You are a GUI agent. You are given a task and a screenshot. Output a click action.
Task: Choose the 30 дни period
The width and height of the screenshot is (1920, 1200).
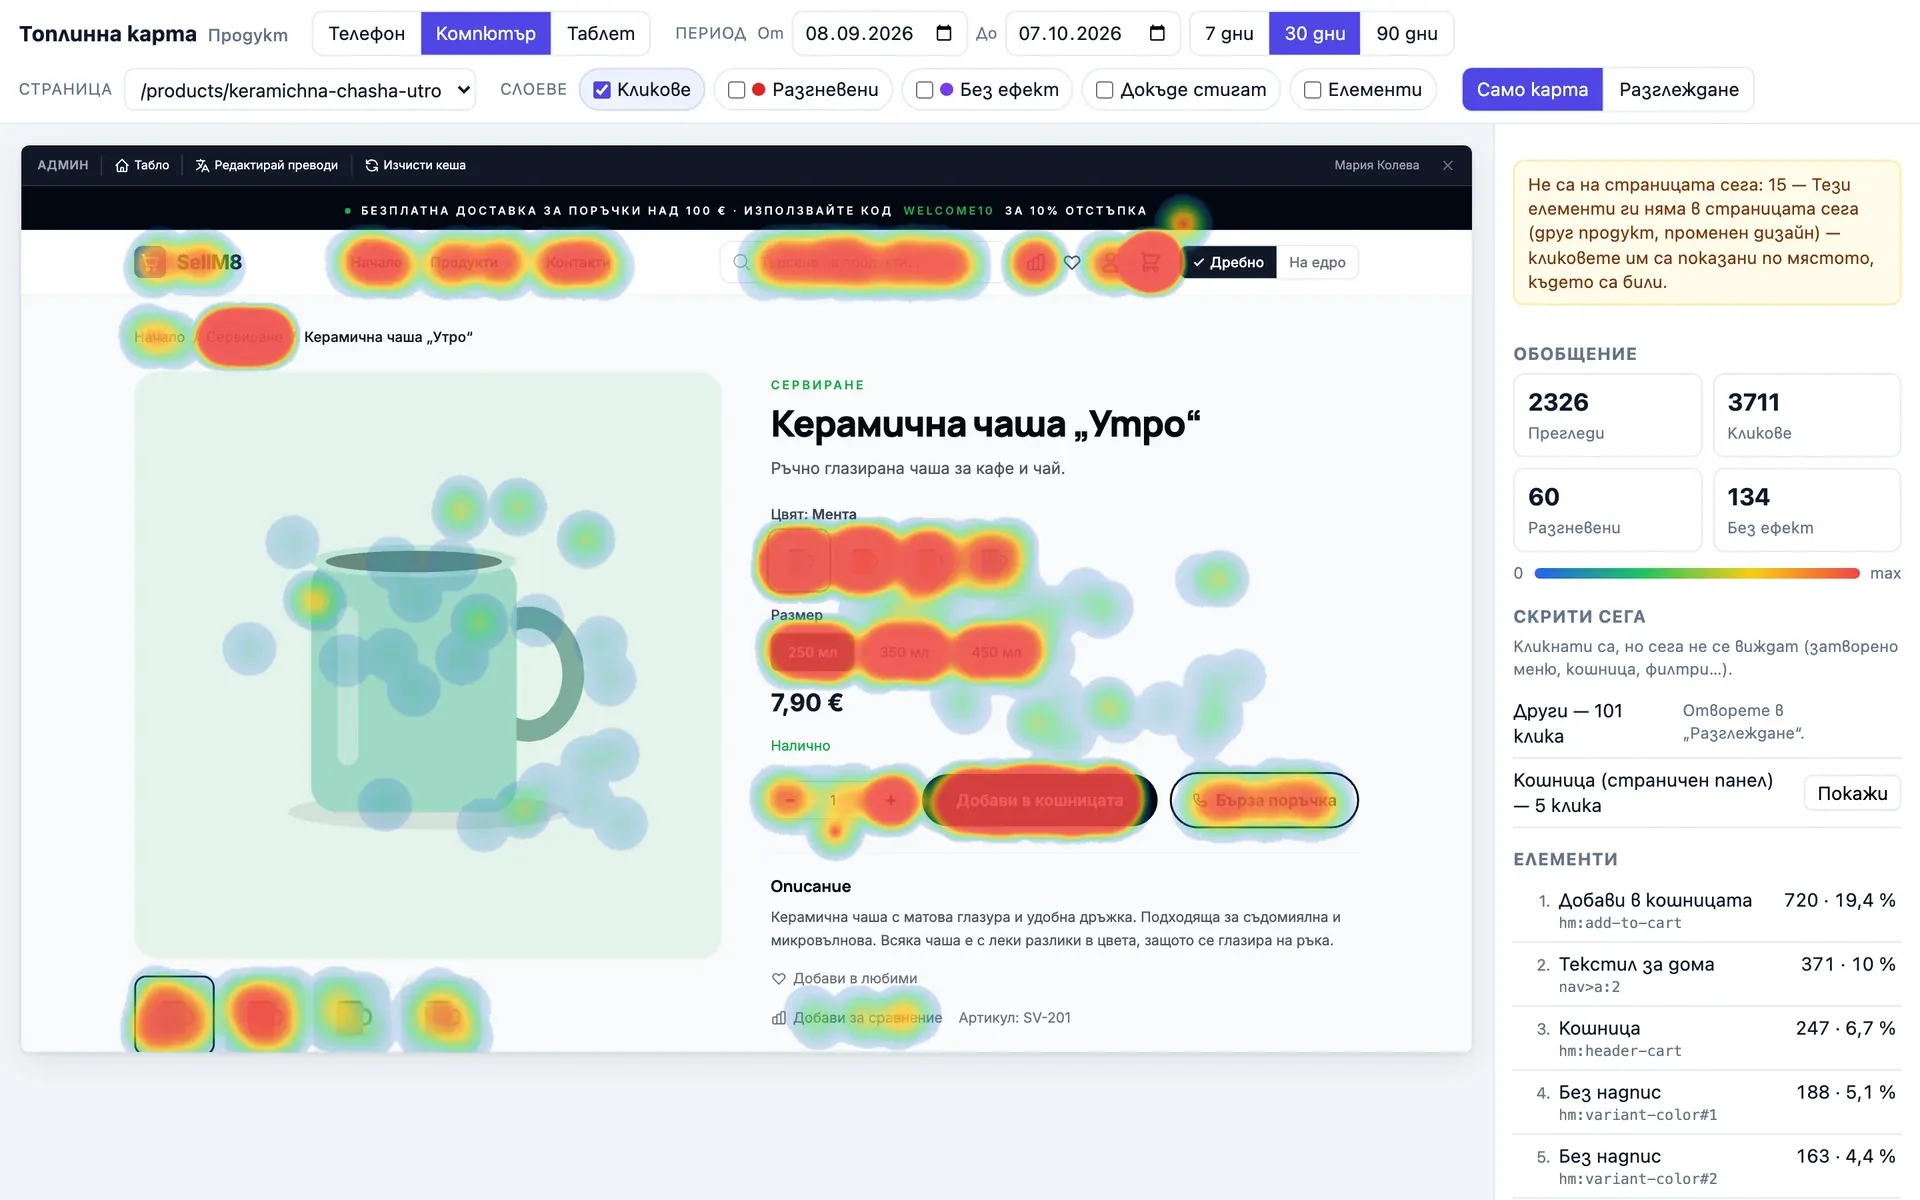pos(1315,33)
